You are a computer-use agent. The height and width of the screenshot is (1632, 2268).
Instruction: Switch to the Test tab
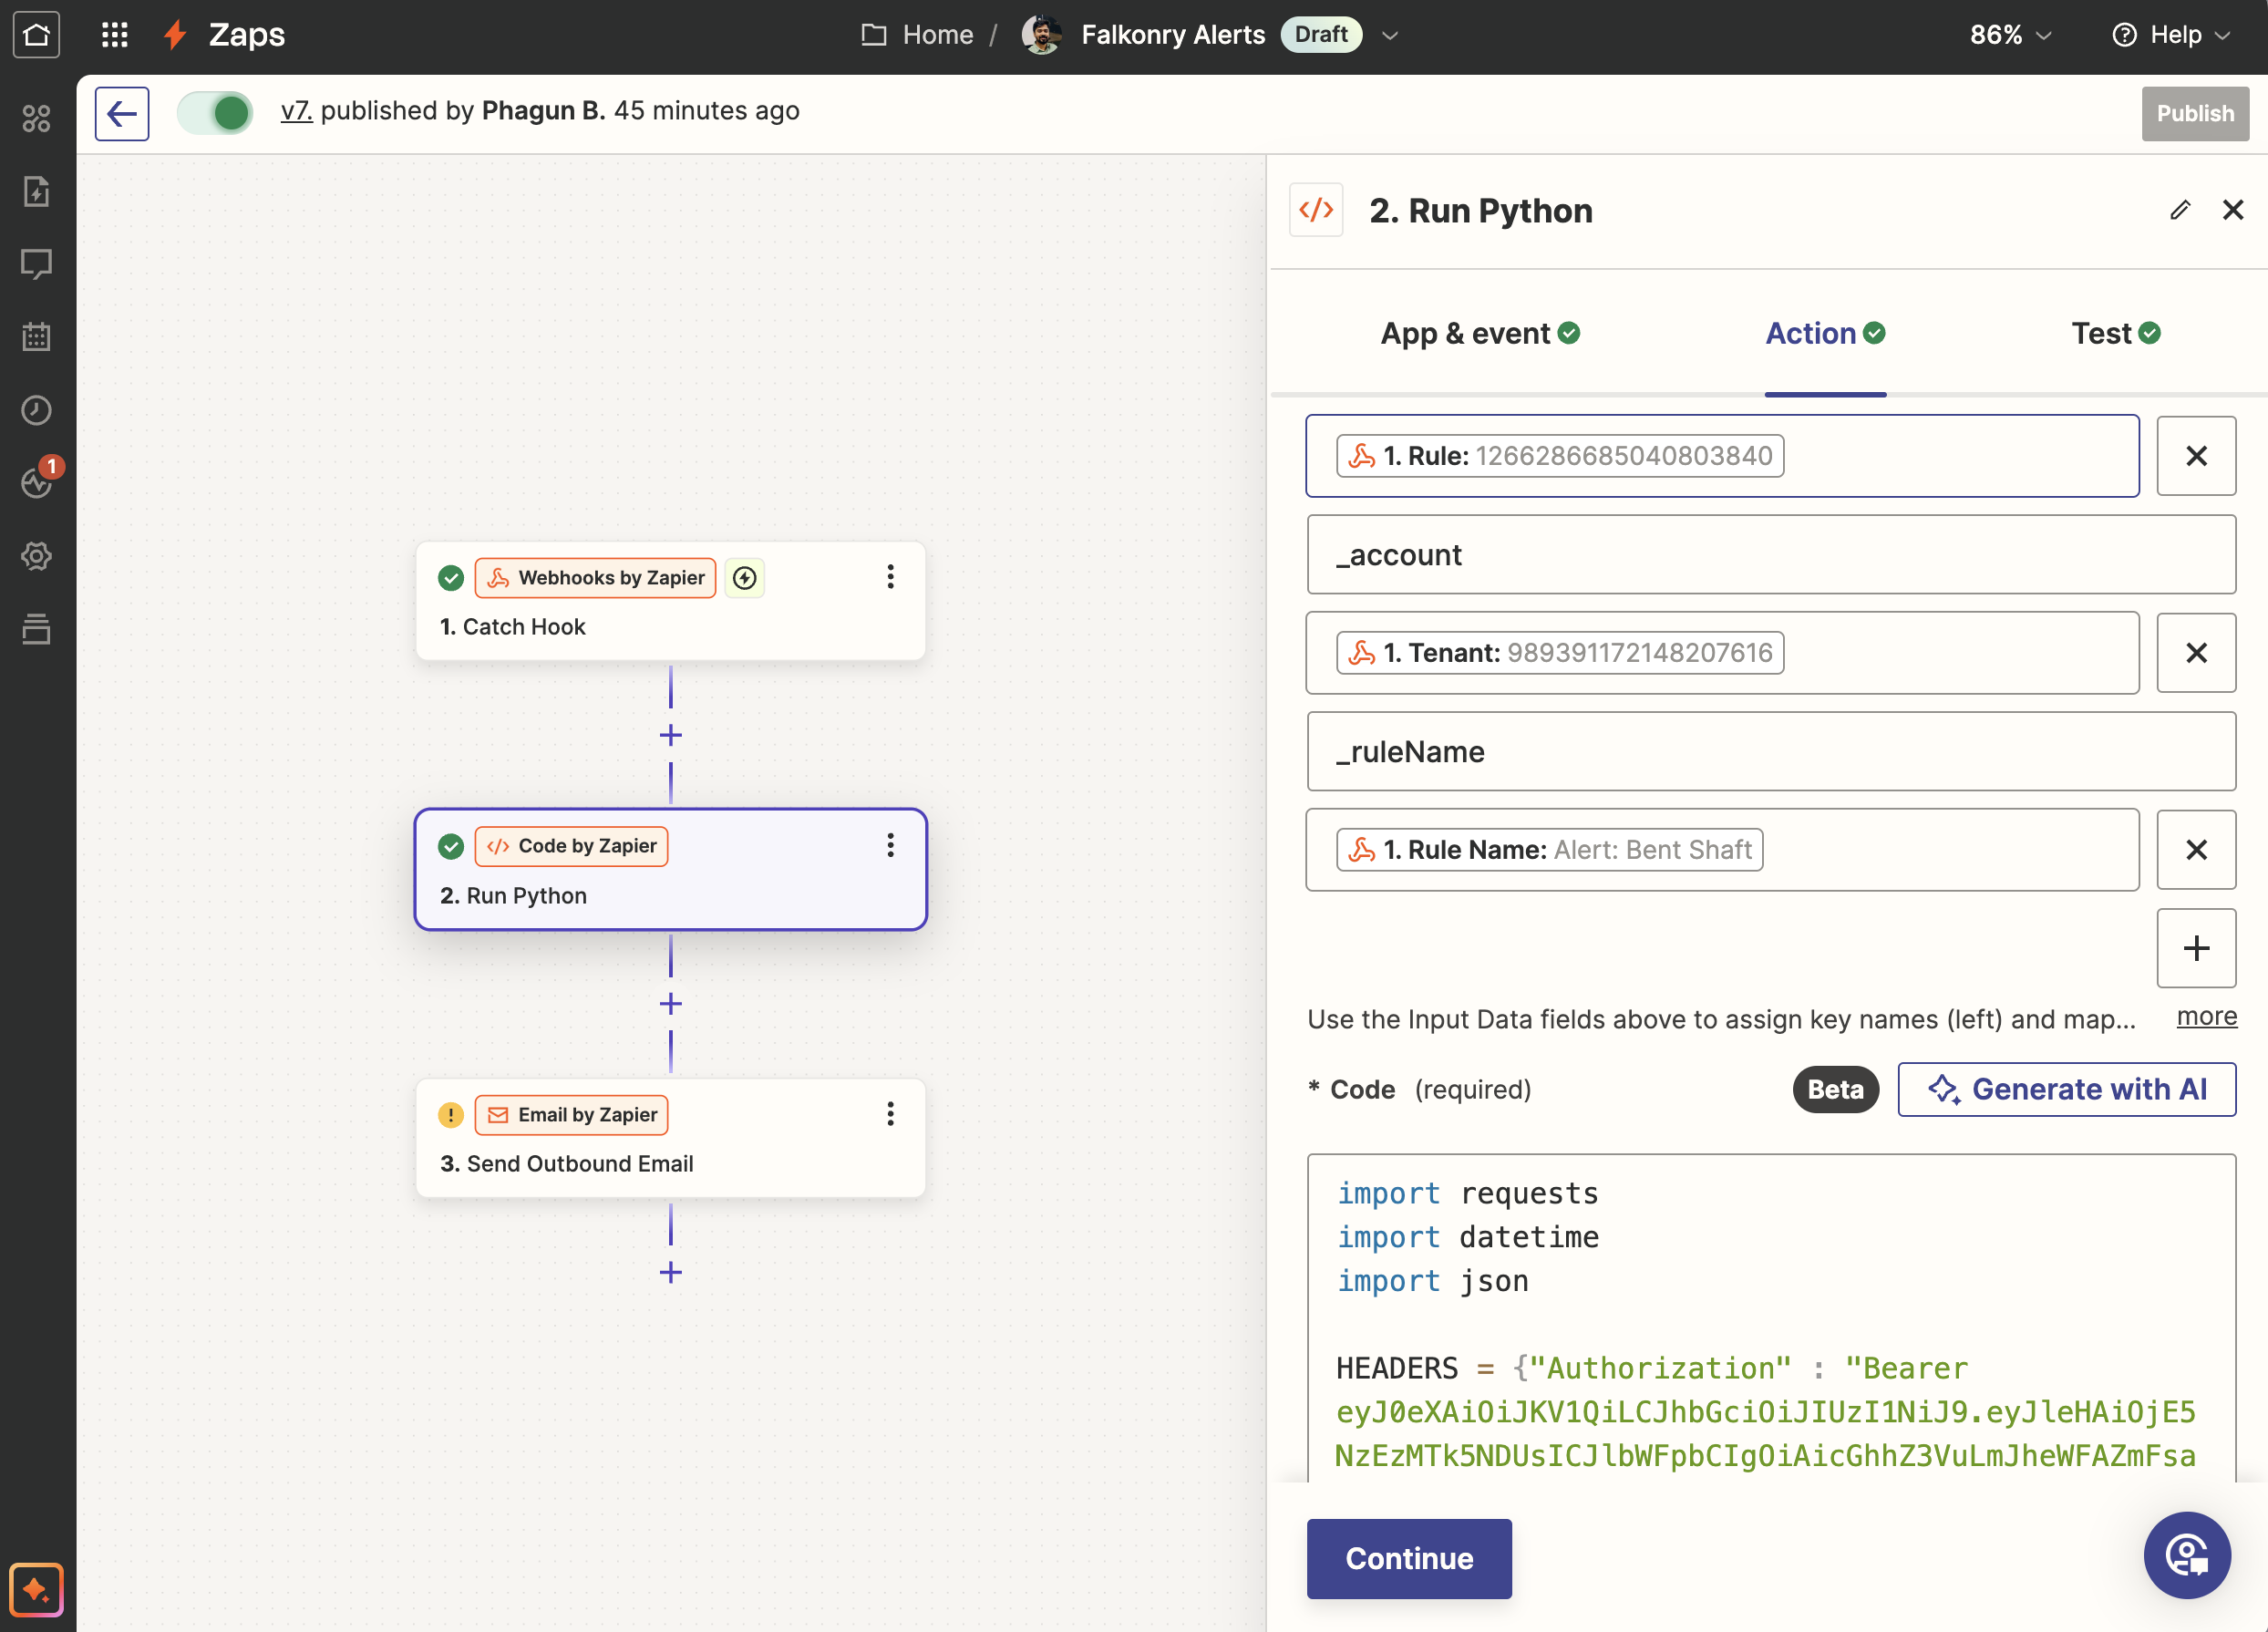[2116, 333]
